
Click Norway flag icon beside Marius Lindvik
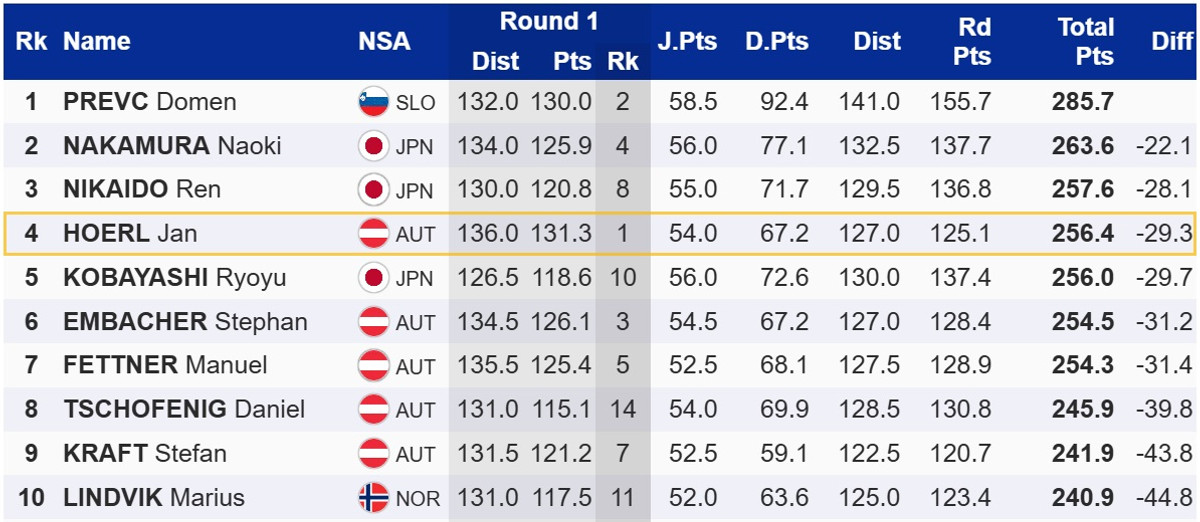[373, 497]
